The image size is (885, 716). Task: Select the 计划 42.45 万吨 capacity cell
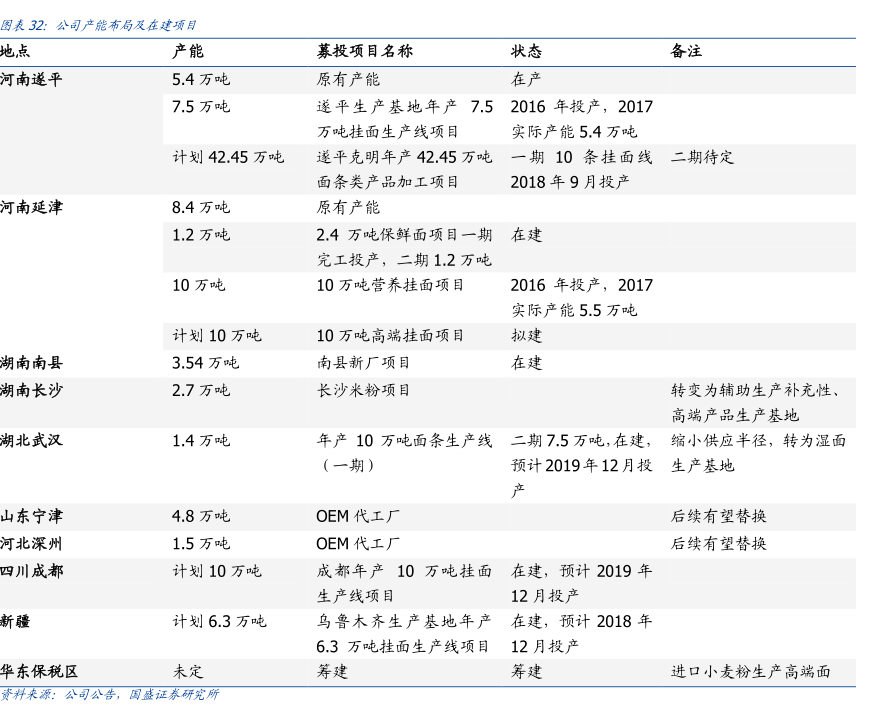[227, 157]
